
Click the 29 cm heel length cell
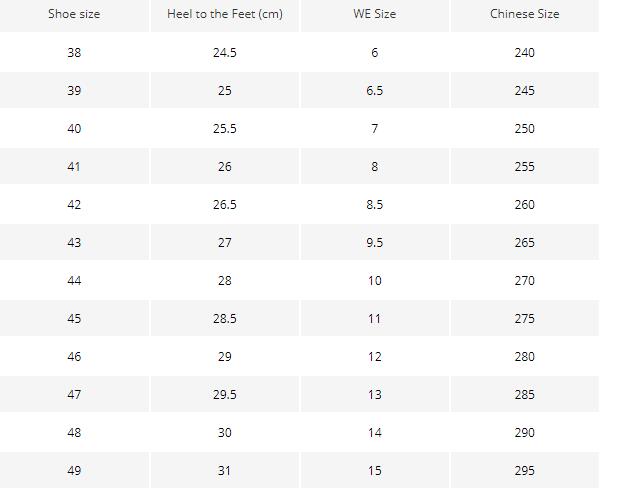point(225,356)
